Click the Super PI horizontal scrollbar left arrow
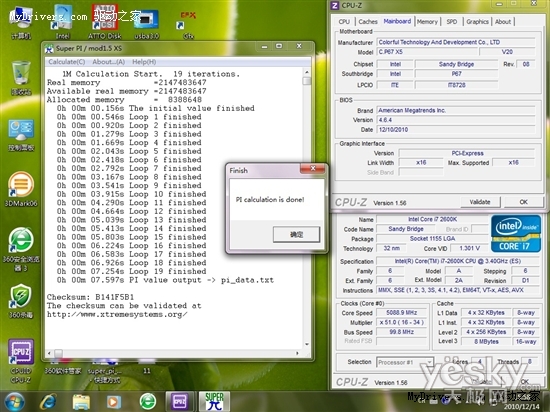This screenshot has height=412, width=550. (49, 353)
